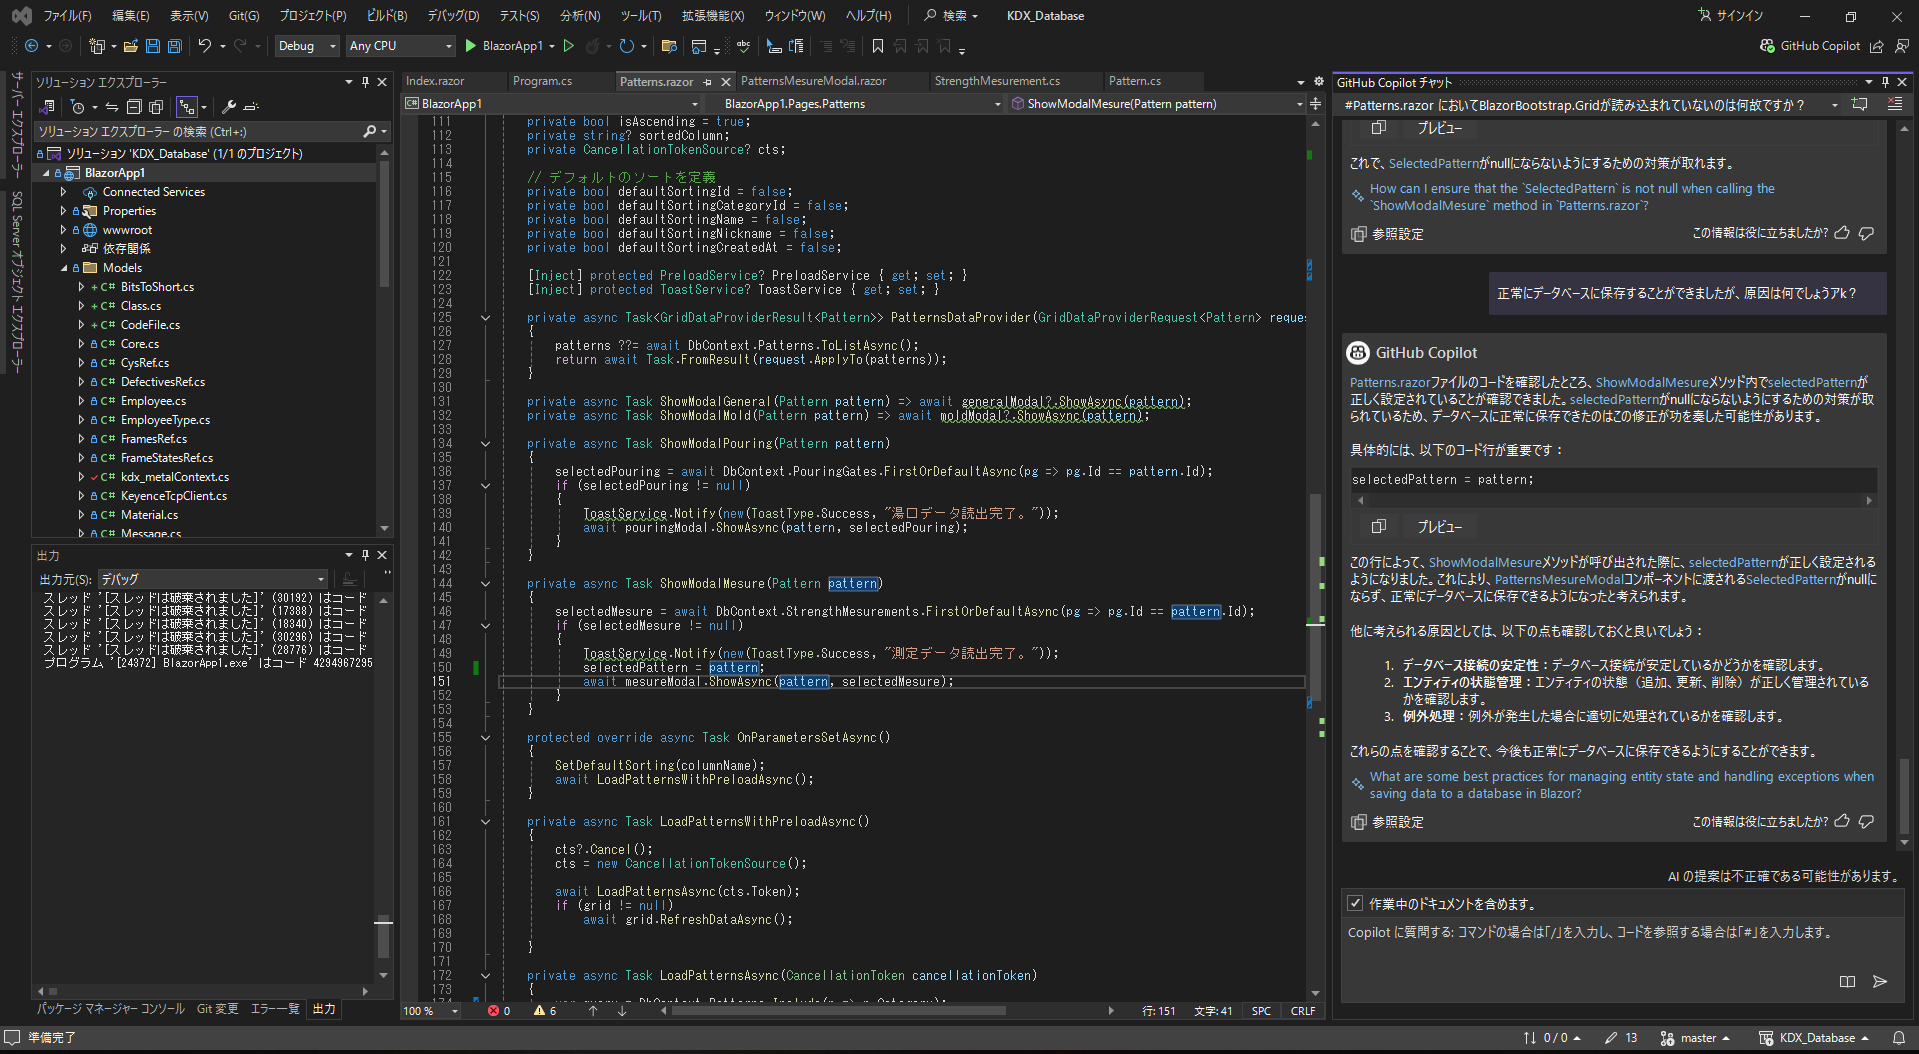The image size is (1919, 1054).
Task: Click the Save All toolbar icon
Action: click(x=174, y=46)
